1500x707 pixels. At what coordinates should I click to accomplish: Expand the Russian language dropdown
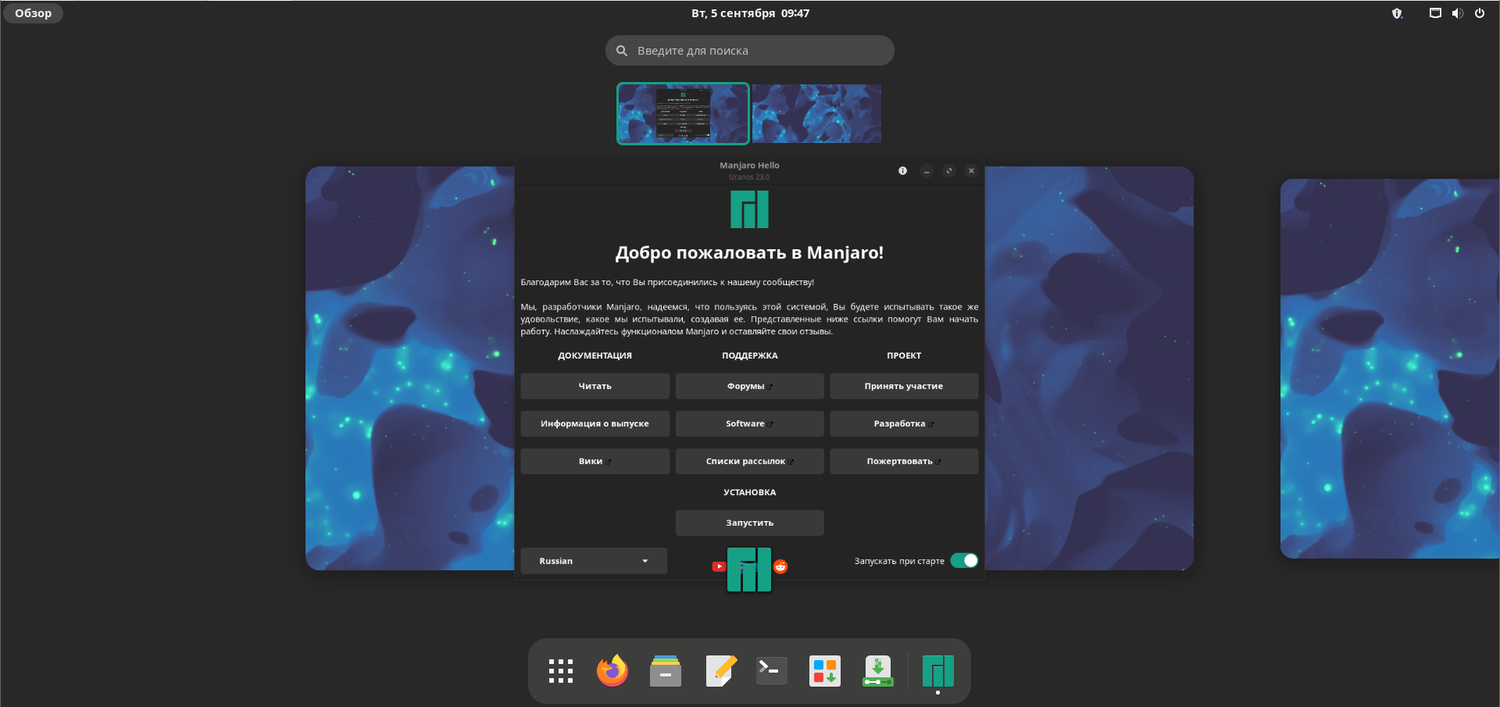pos(594,561)
